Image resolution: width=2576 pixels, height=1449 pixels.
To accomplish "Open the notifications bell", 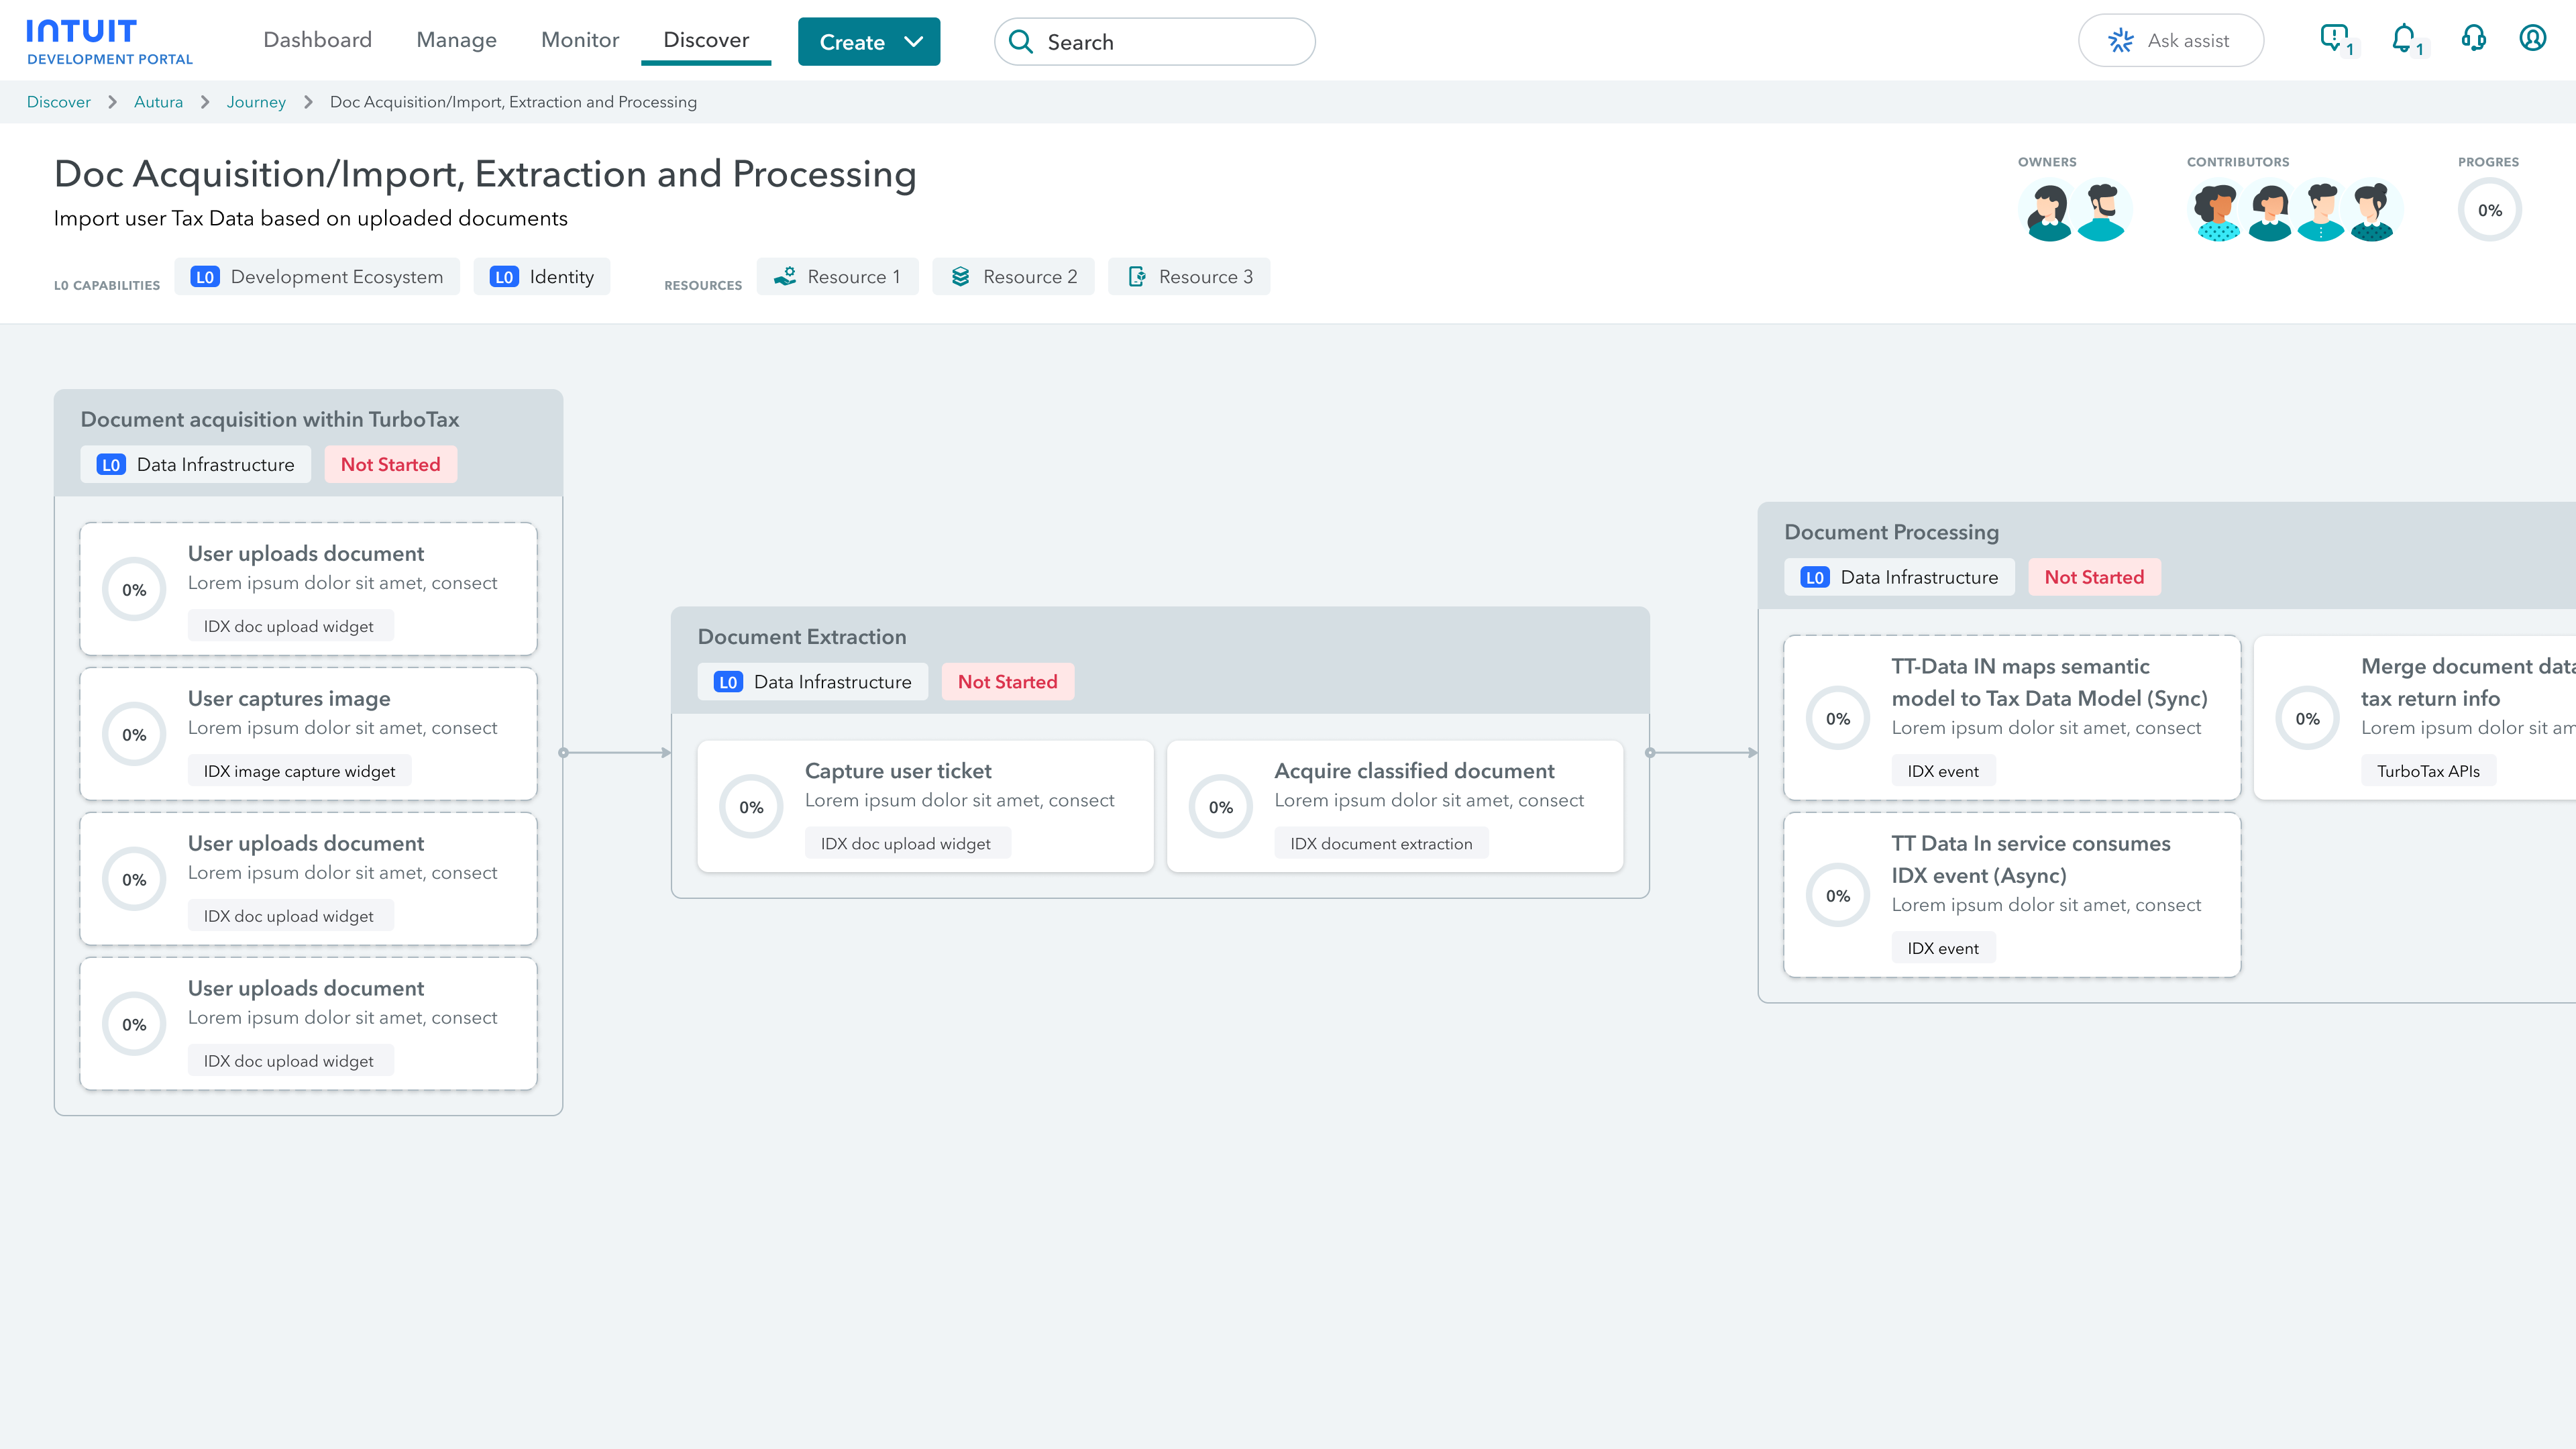I will (x=2403, y=39).
